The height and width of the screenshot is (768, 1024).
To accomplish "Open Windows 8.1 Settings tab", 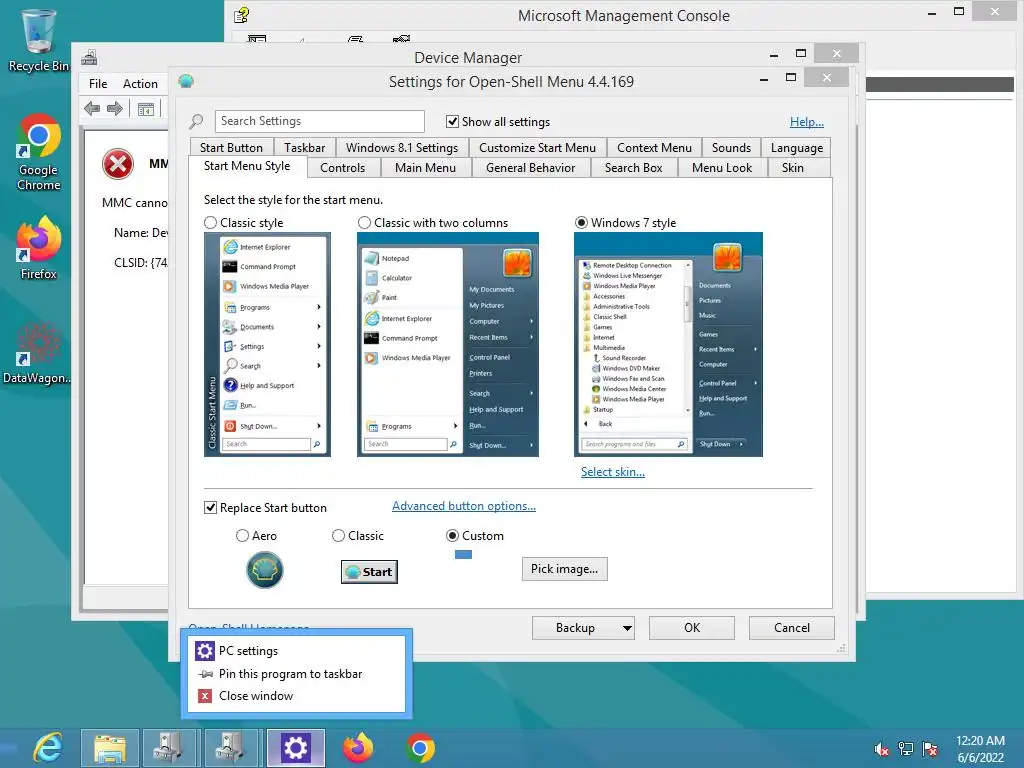I will (402, 148).
